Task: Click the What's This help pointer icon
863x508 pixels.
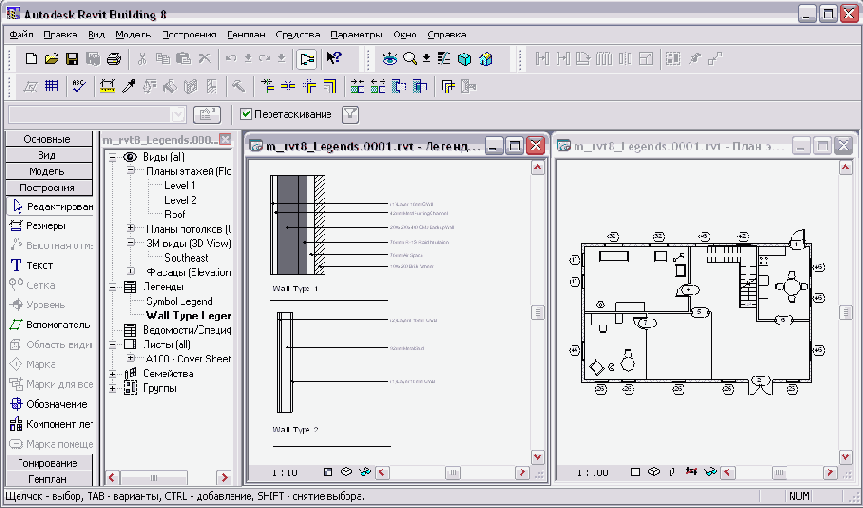Action: pos(334,58)
